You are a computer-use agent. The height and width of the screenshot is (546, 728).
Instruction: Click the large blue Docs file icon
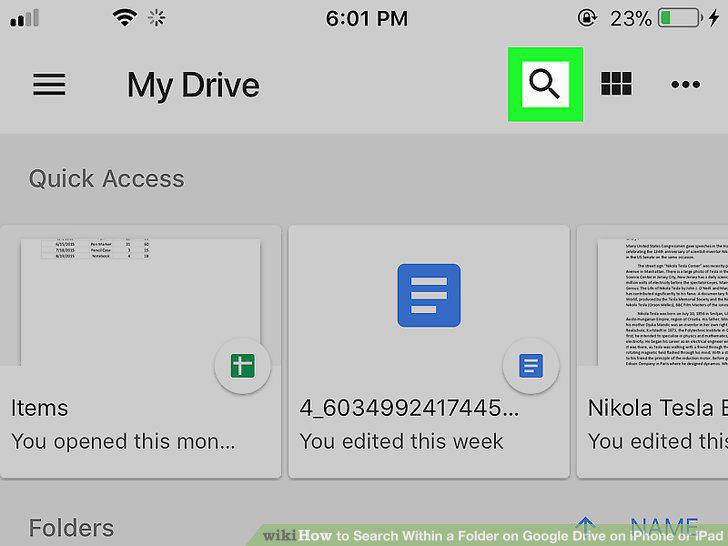tap(429, 295)
